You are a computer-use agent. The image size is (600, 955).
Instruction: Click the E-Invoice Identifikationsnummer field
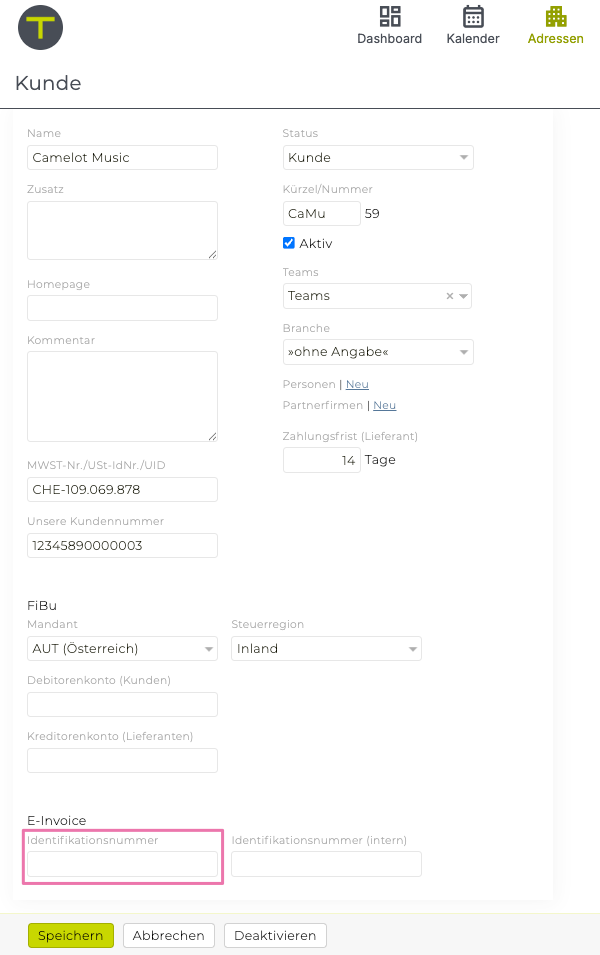pyautogui.click(x=122, y=864)
